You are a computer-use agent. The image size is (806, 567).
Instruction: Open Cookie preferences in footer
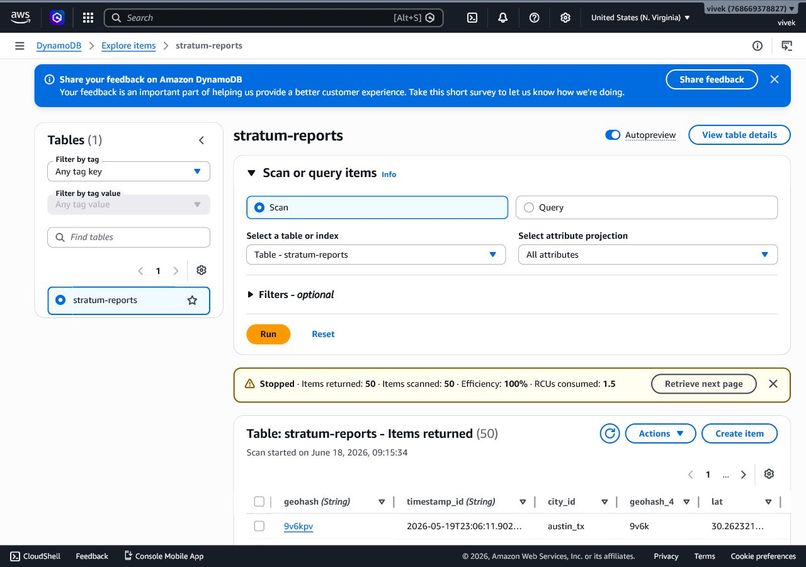[x=763, y=556]
